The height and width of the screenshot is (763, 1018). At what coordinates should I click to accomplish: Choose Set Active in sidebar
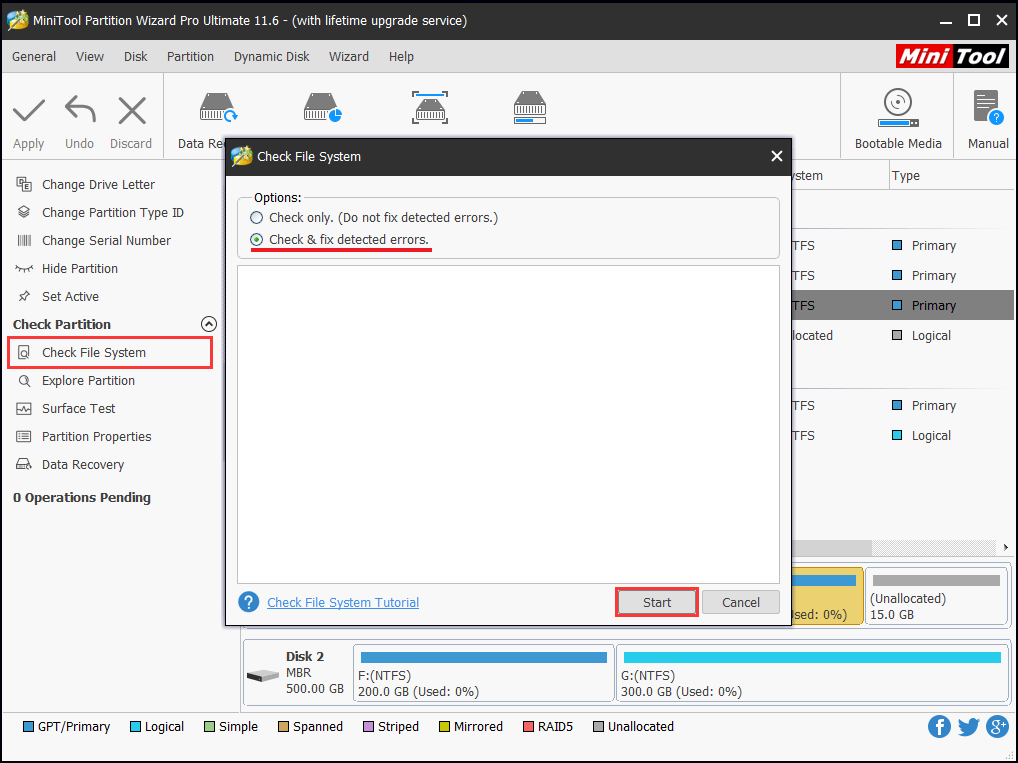click(70, 296)
